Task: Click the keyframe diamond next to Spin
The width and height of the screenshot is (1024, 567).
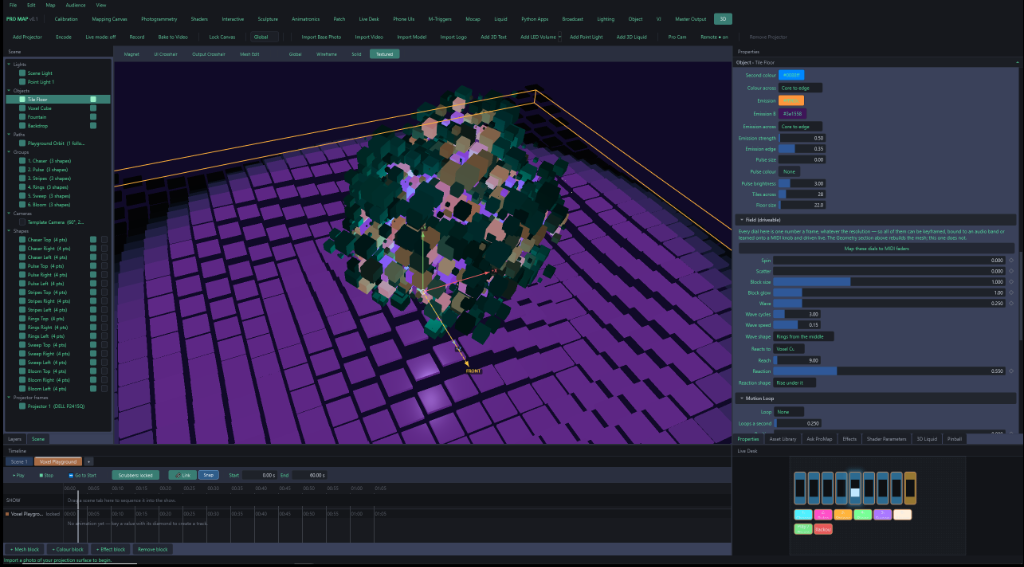Action: coord(1011,260)
